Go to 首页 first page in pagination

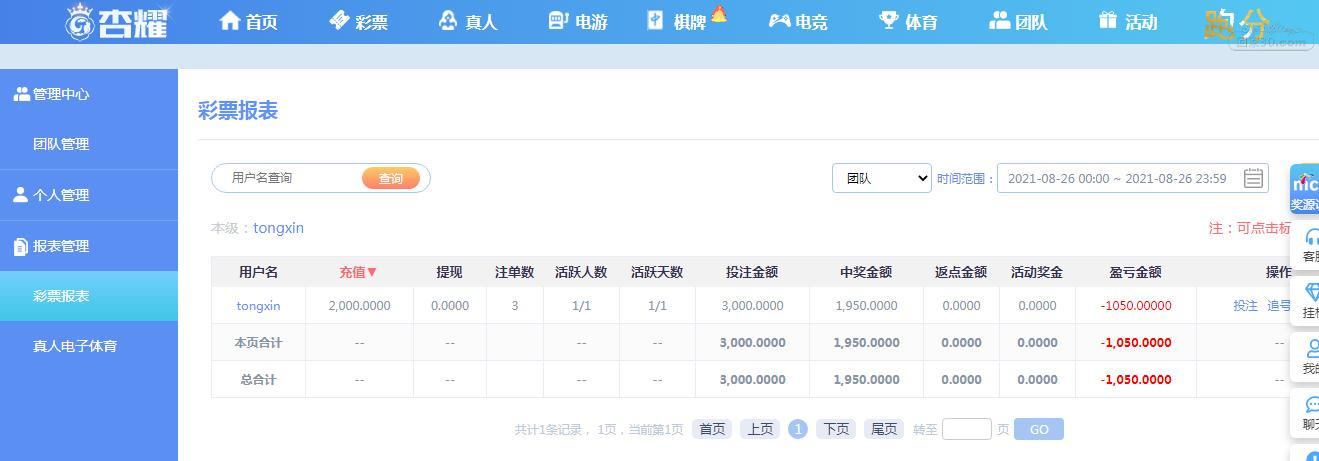pyautogui.click(x=712, y=429)
